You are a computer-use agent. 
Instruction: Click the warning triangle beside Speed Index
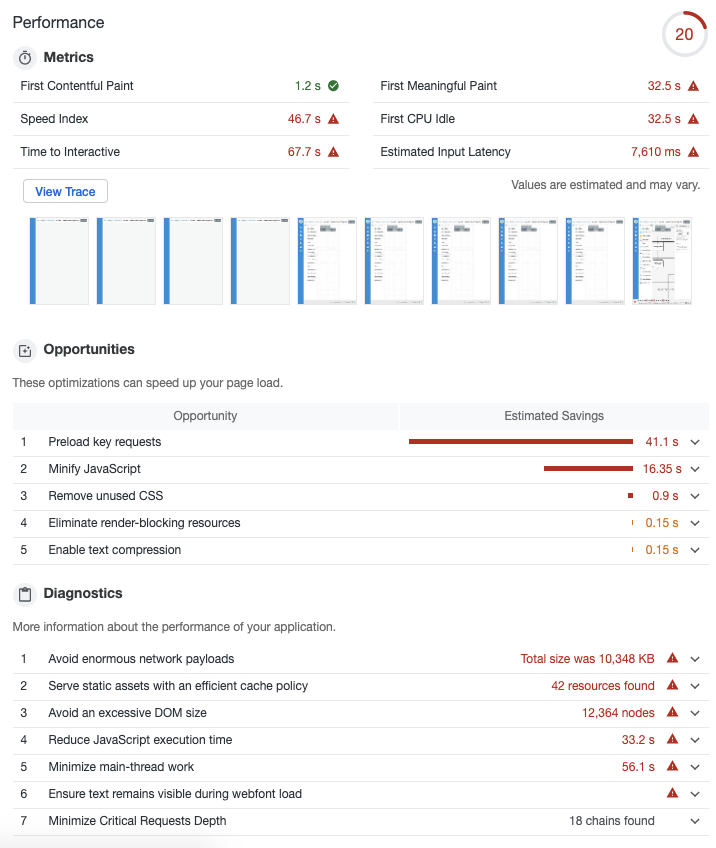coord(333,119)
